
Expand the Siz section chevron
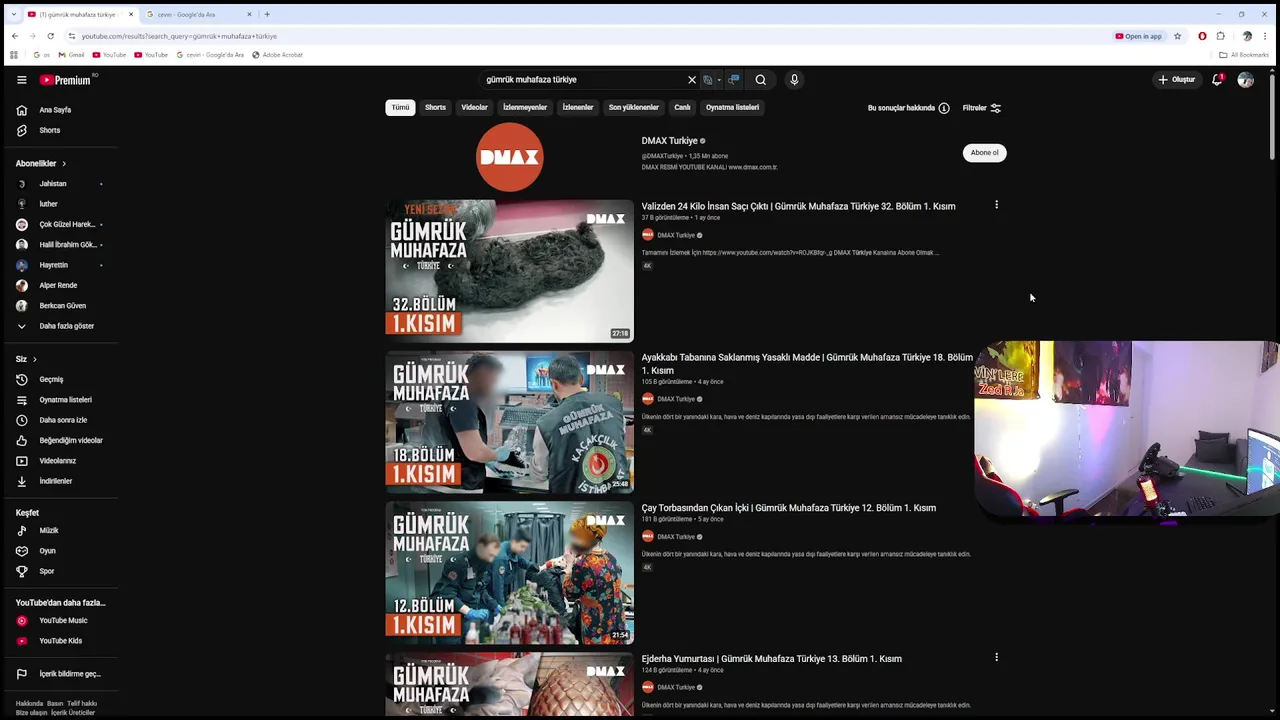(35, 359)
